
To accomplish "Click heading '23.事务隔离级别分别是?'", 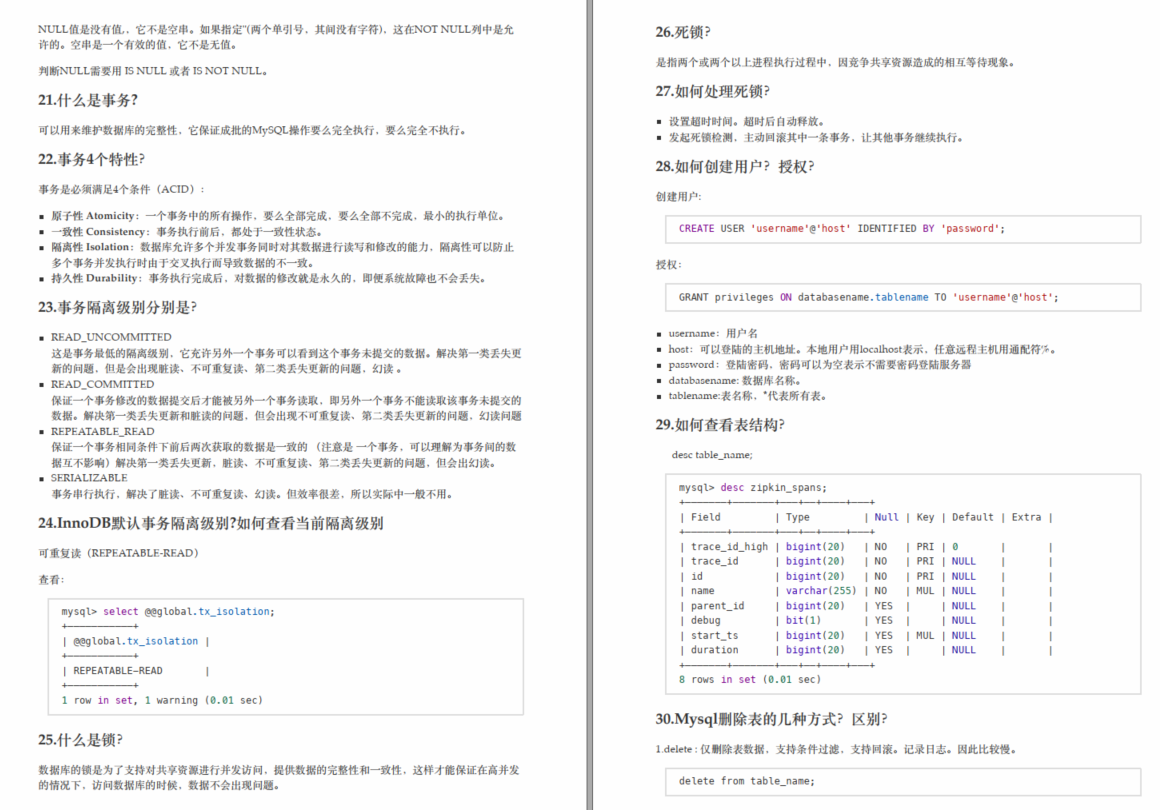I will (x=118, y=308).
